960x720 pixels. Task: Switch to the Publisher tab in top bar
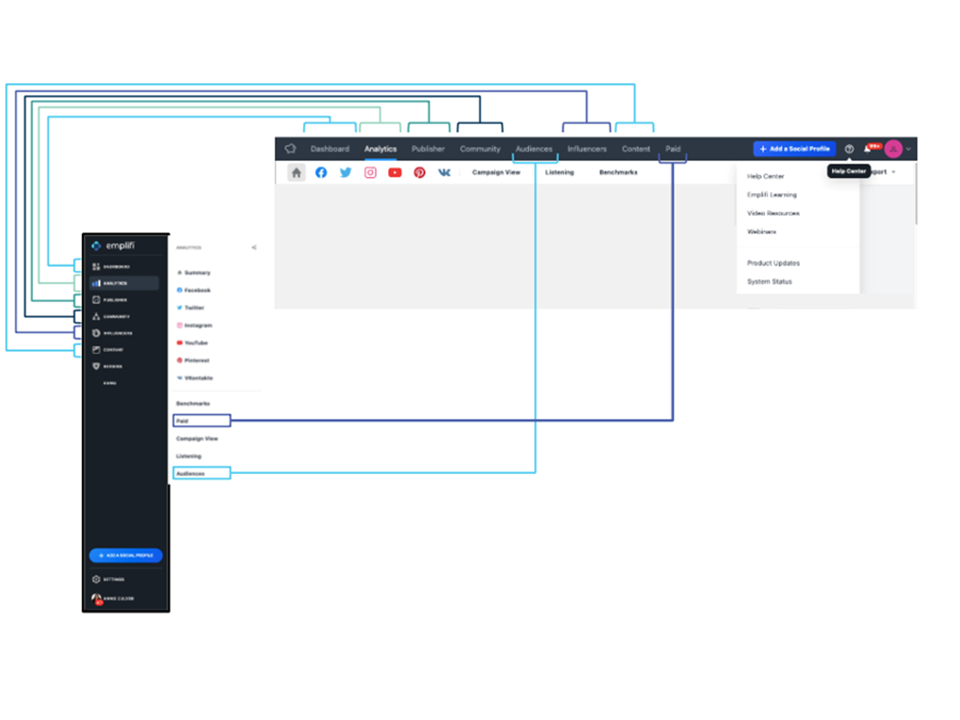click(428, 149)
